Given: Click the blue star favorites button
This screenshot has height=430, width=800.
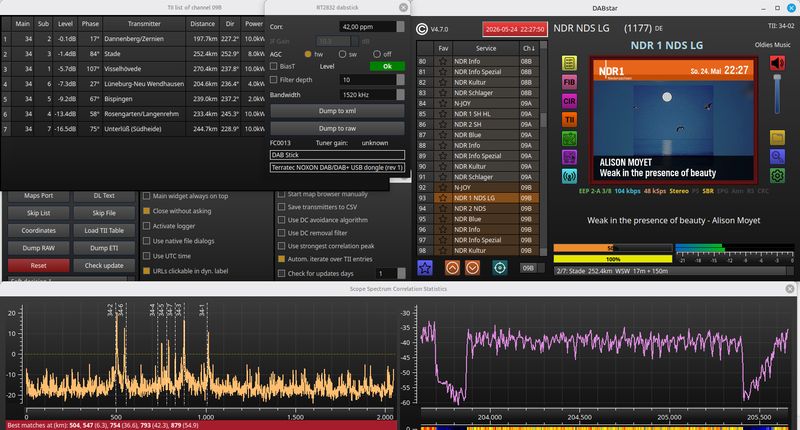Looking at the screenshot, I should [x=425, y=267].
